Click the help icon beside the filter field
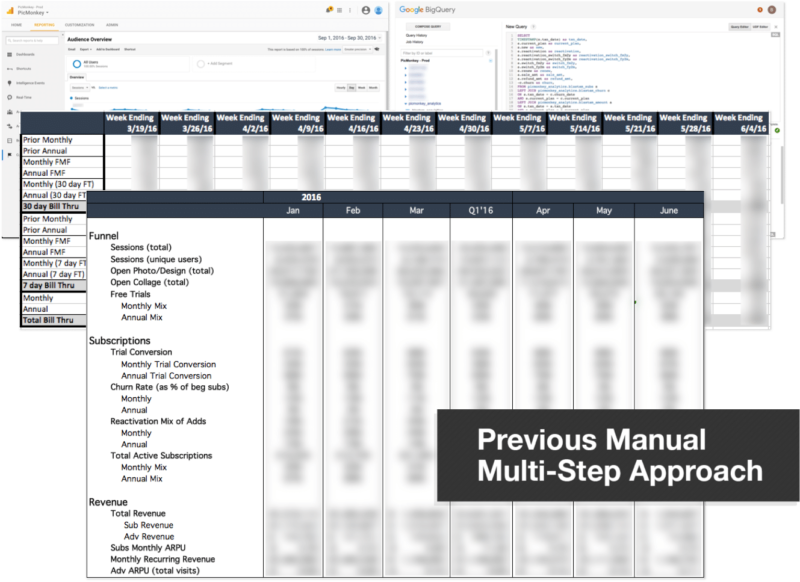 click(x=488, y=53)
